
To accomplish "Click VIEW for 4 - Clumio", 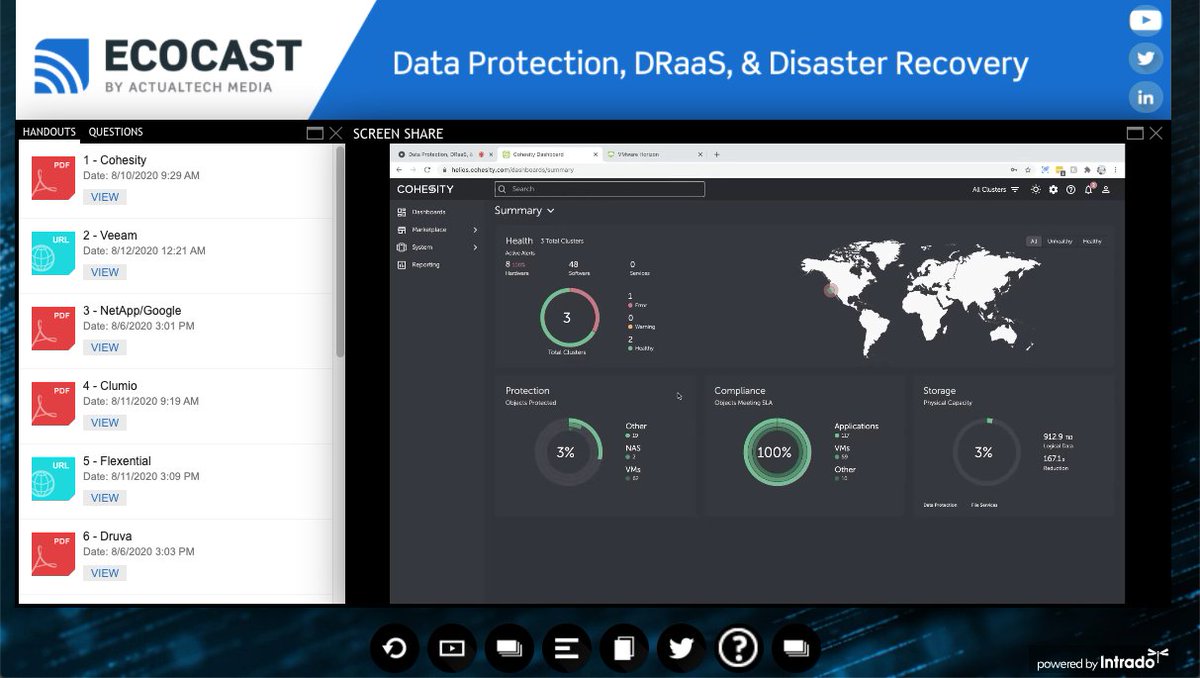I will tap(105, 423).
